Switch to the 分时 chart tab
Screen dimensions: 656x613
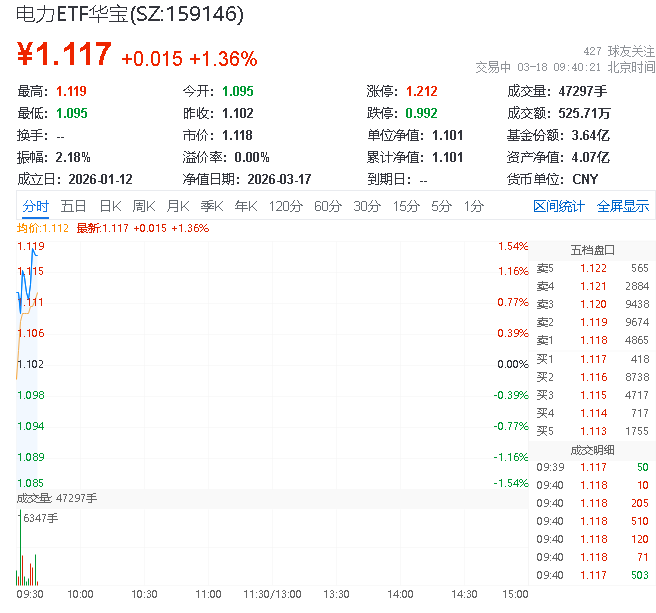click(x=36, y=206)
